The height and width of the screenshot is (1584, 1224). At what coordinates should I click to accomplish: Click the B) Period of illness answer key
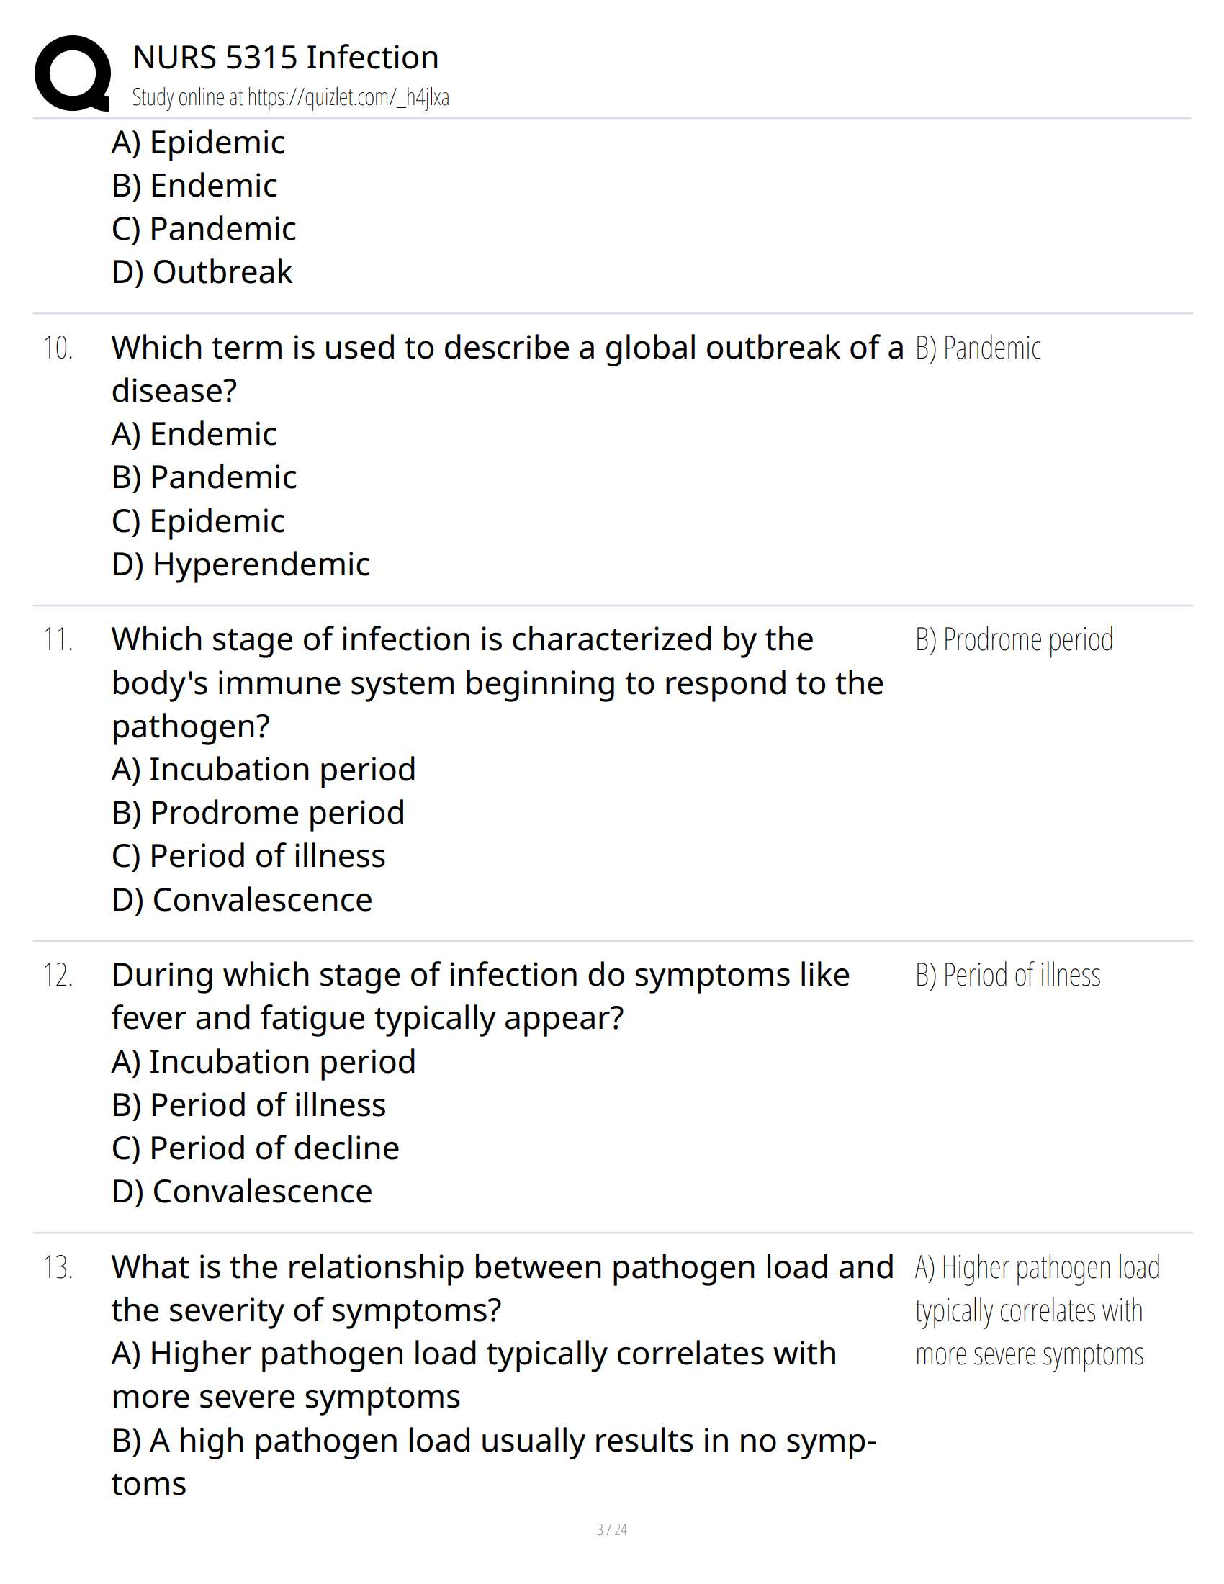coord(1007,975)
